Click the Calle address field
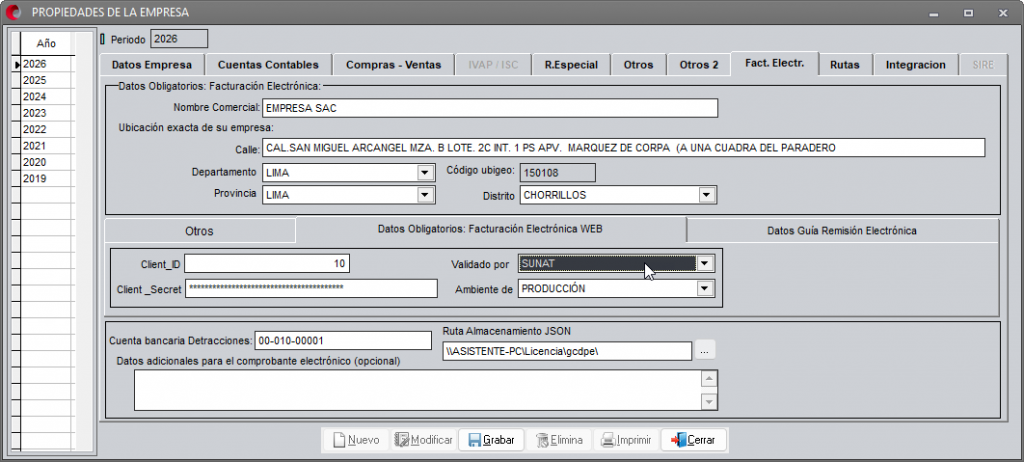The height and width of the screenshot is (462, 1024). 623,148
